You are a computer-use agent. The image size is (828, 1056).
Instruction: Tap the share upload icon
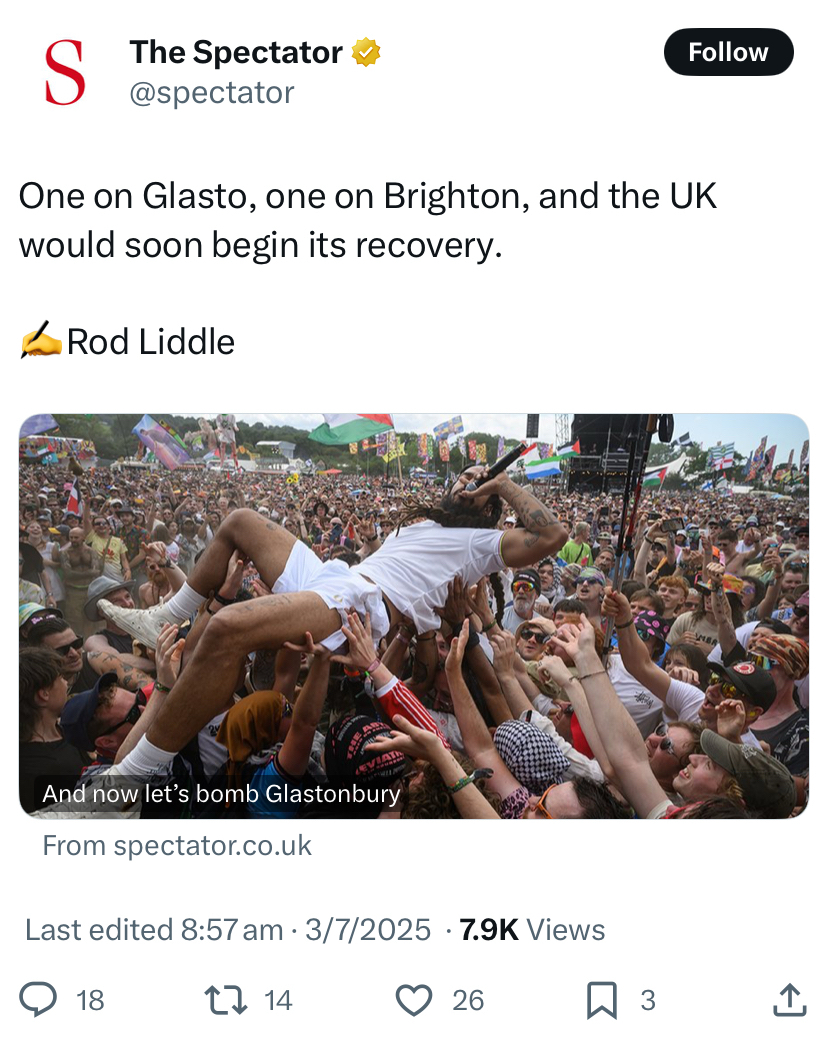(x=788, y=999)
